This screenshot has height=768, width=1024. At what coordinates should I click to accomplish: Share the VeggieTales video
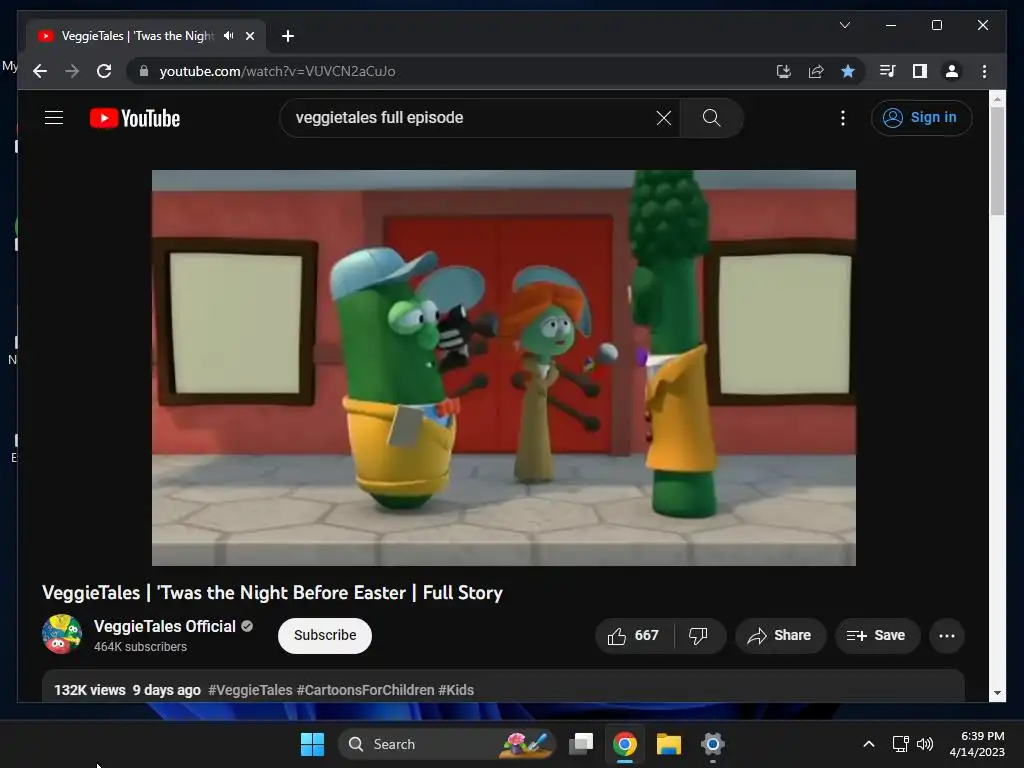pyautogui.click(x=780, y=635)
